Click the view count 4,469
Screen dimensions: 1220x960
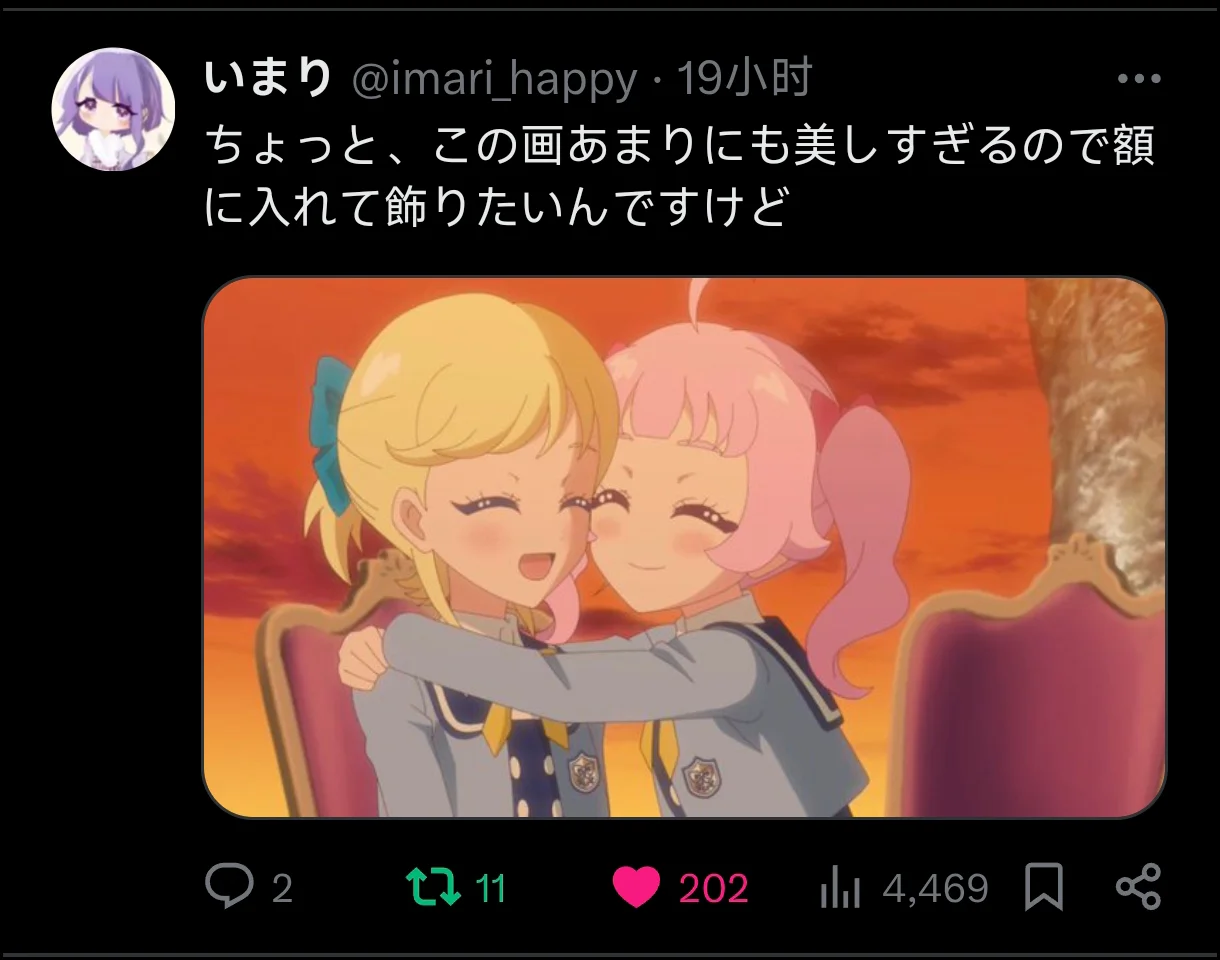(x=936, y=888)
